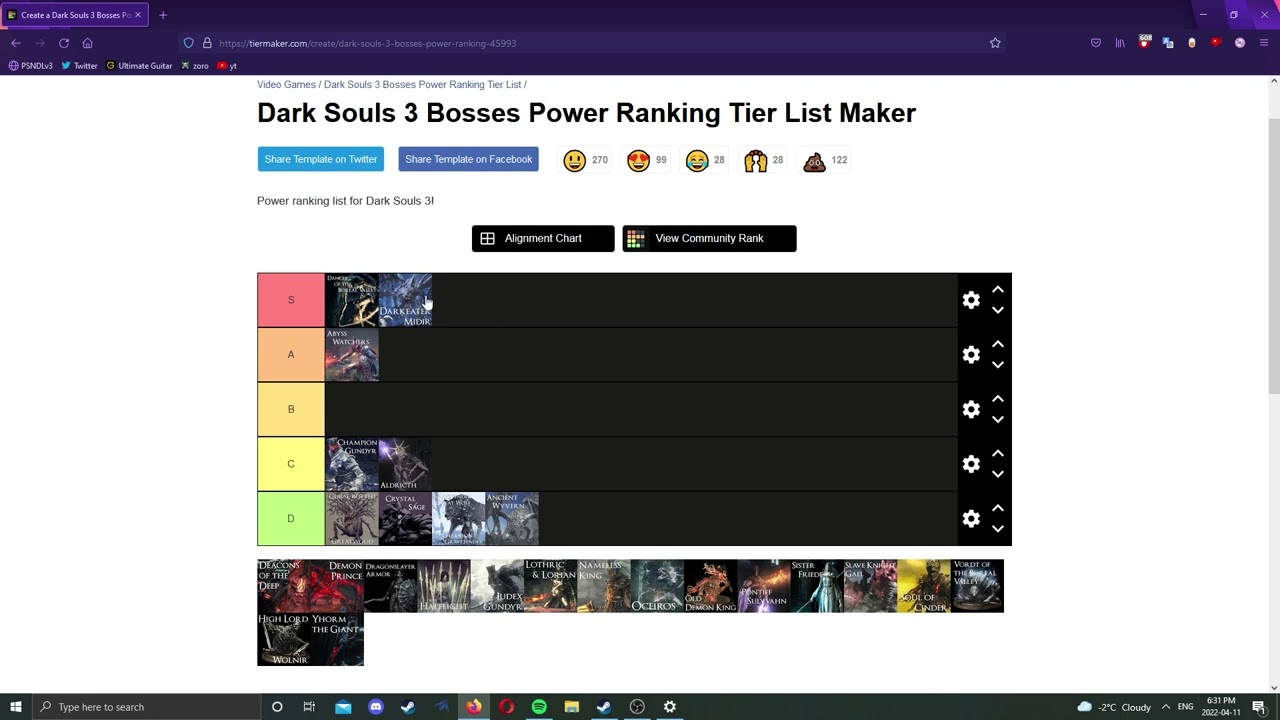Select the Nameless King boss image
Image resolution: width=1280 pixels, height=720 pixels.
tap(604, 586)
